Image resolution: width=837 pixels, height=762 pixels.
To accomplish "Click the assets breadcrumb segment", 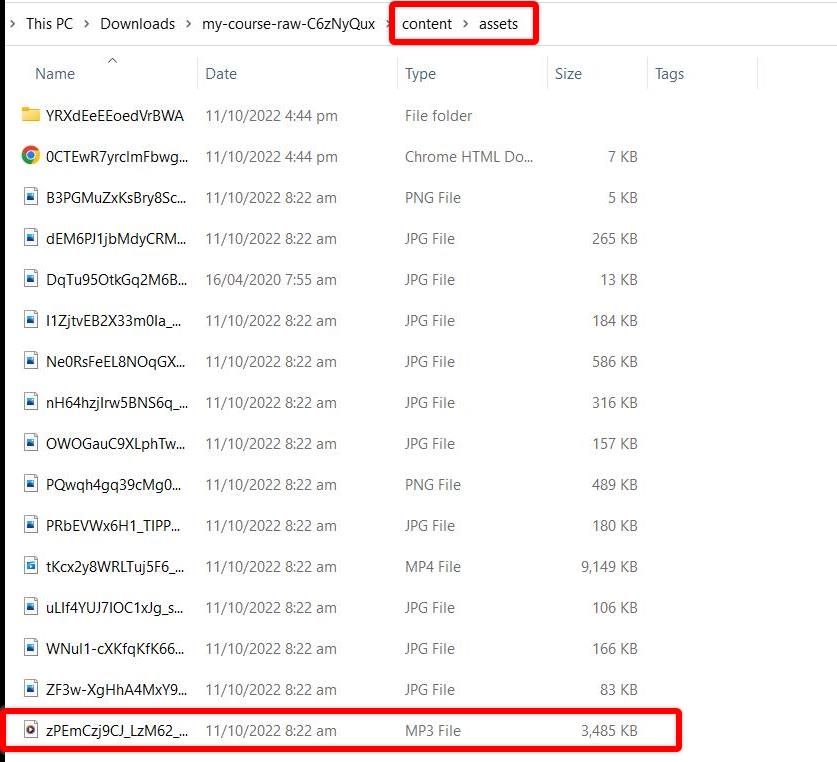I will pyautogui.click(x=498, y=24).
